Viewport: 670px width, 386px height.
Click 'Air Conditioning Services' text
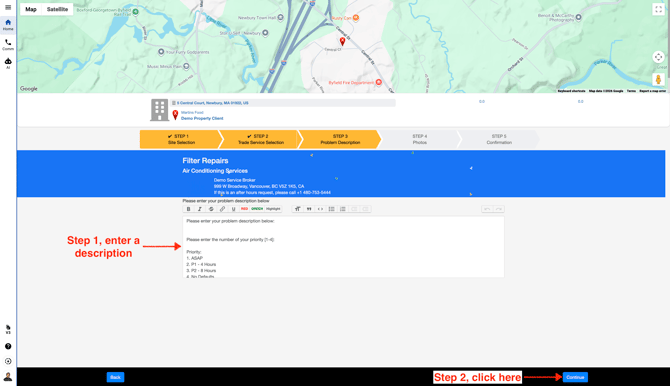click(x=215, y=171)
